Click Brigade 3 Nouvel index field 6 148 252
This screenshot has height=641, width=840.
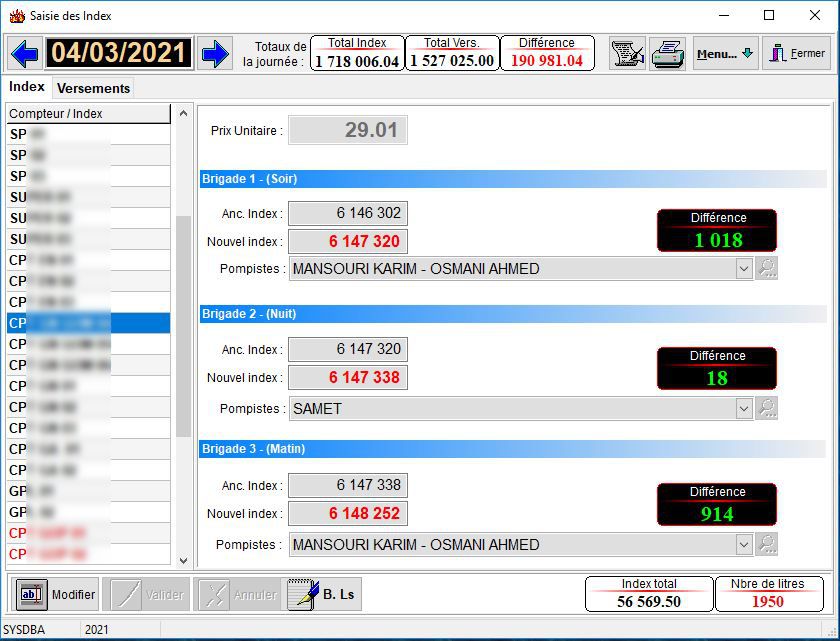click(x=348, y=513)
